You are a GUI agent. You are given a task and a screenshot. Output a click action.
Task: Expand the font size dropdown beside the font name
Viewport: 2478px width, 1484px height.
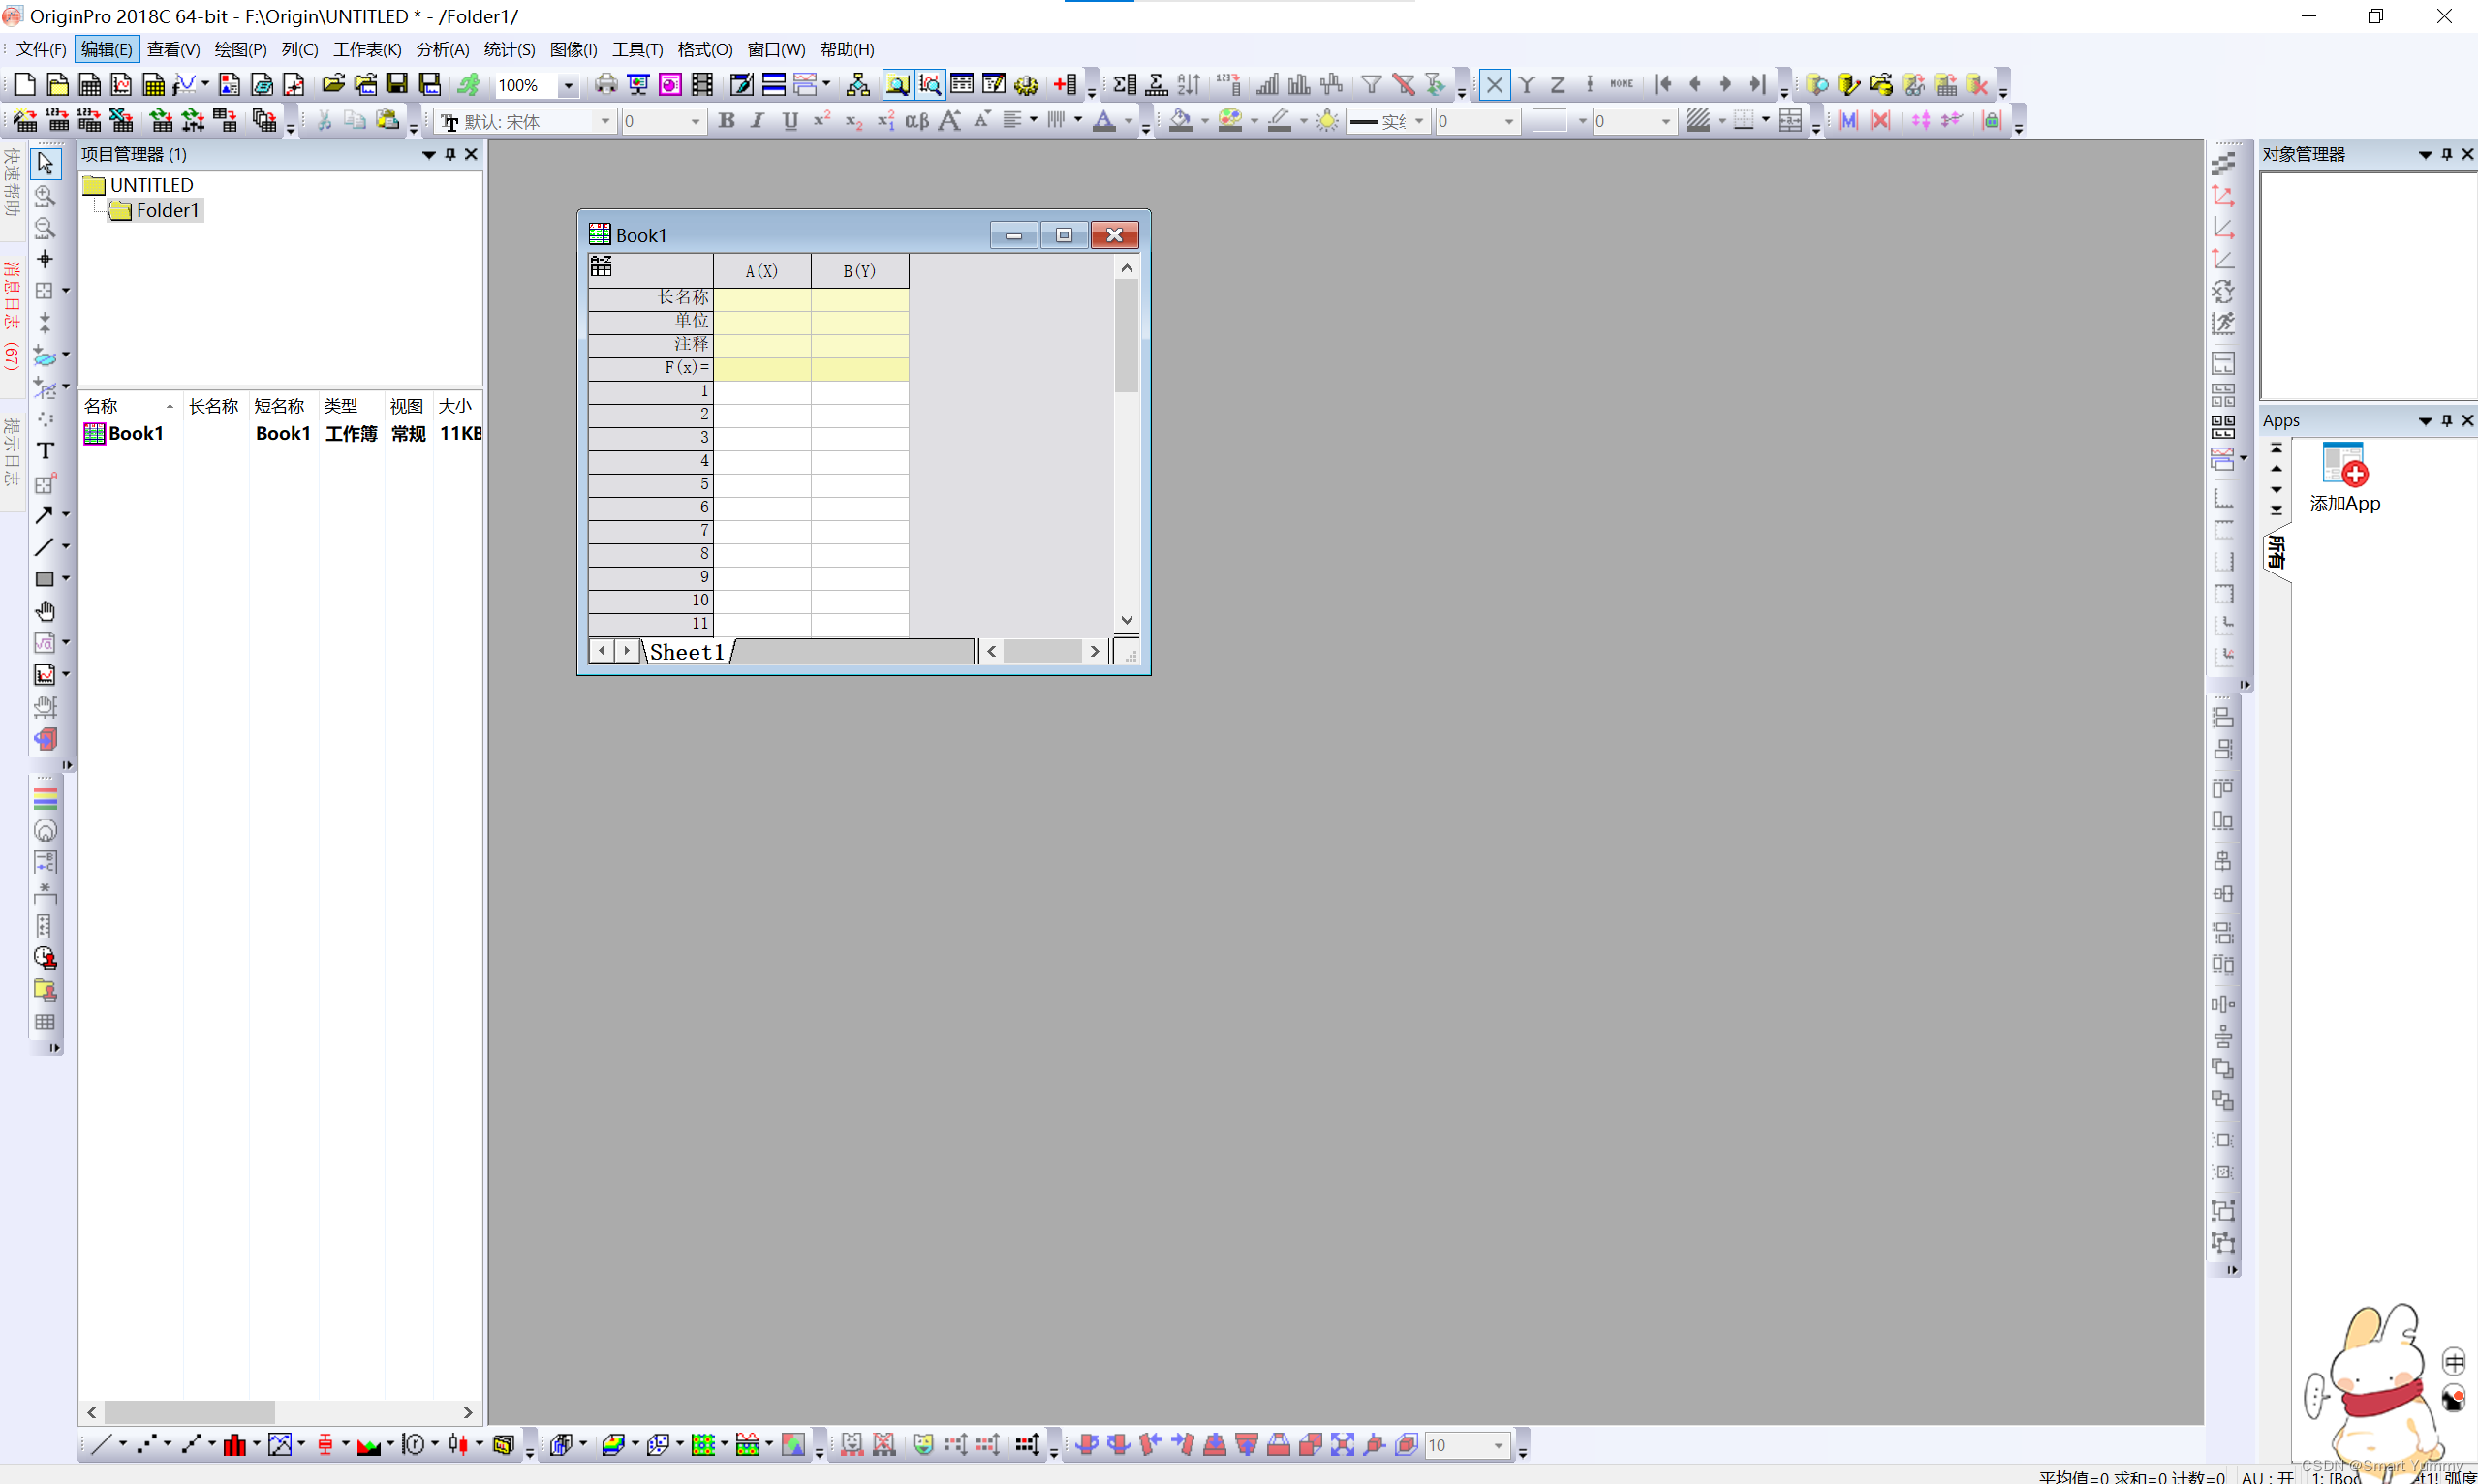point(696,122)
